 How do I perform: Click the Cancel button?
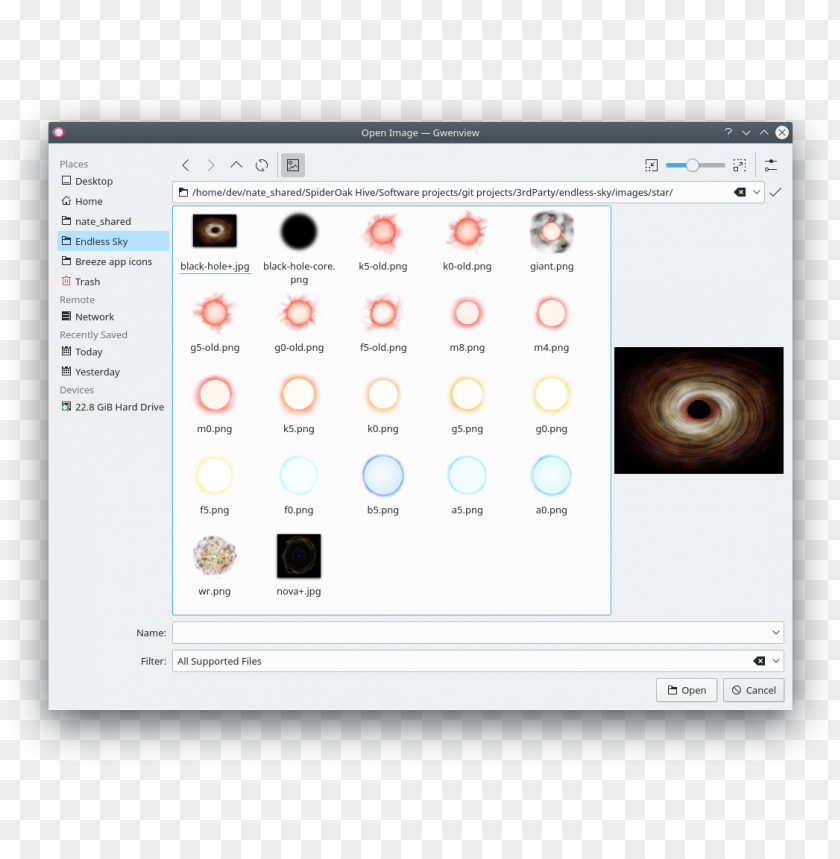753,690
